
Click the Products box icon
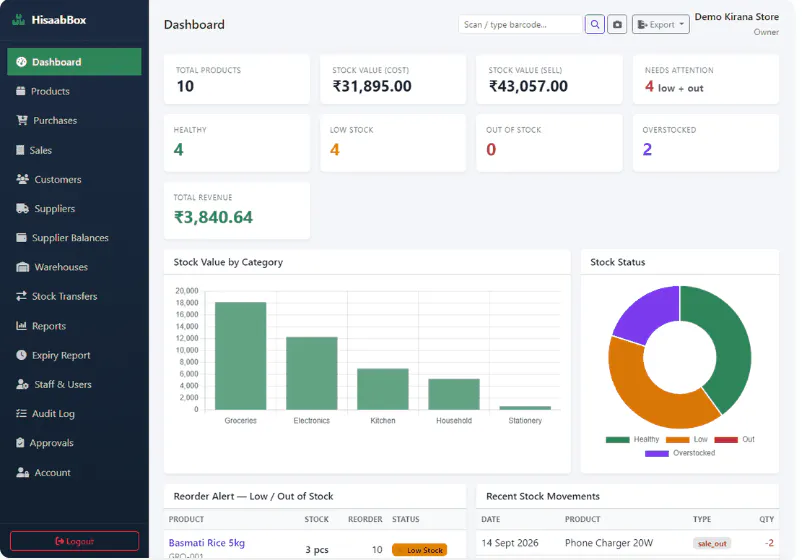tap(20, 91)
